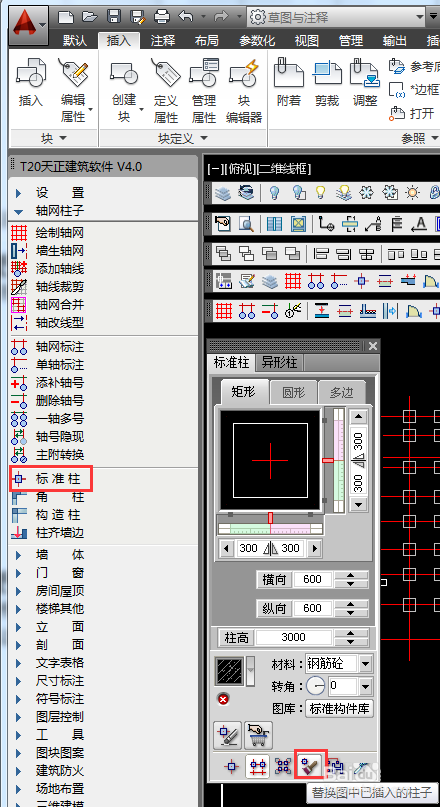Switch to the 注释 ribbon tab
This screenshot has width=440, height=807.
pos(163,41)
